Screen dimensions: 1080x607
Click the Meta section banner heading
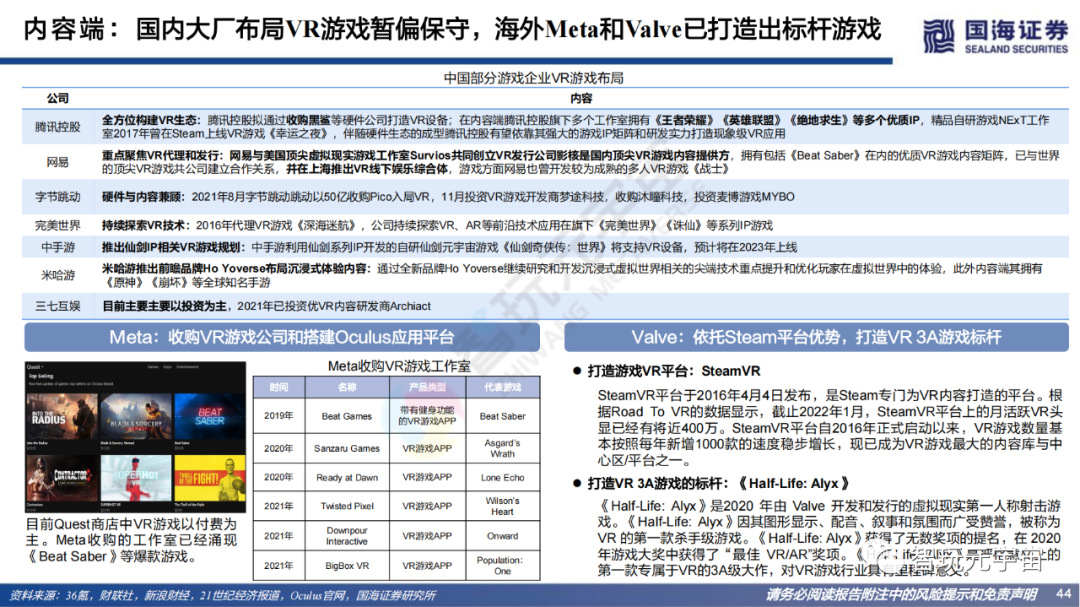click(x=282, y=337)
